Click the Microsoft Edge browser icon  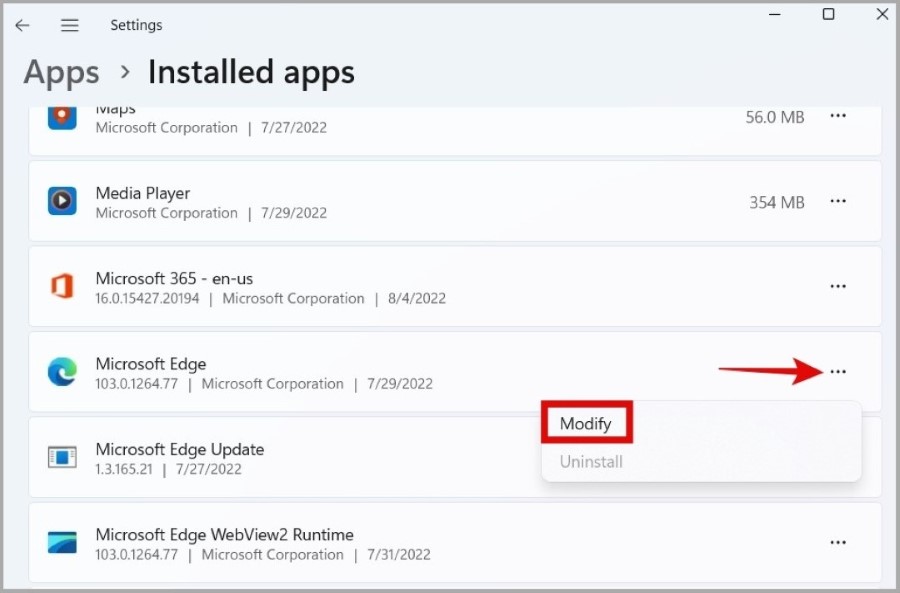pyautogui.click(x=62, y=371)
